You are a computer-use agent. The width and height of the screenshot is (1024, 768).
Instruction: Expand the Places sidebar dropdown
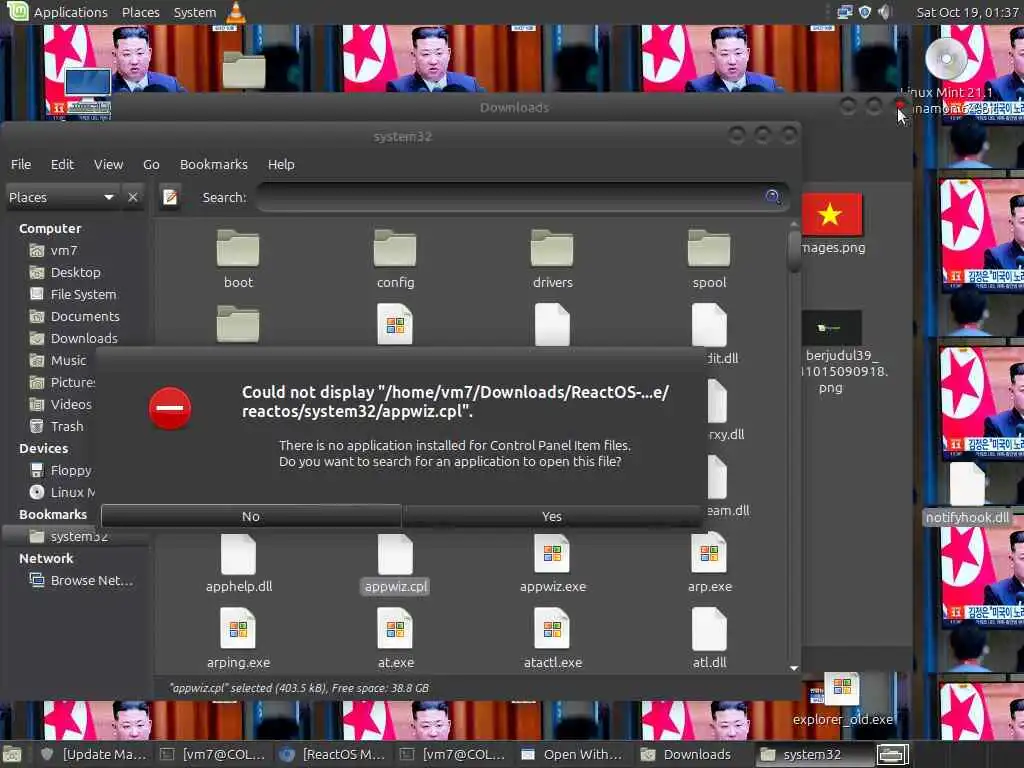click(x=61, y=197)
